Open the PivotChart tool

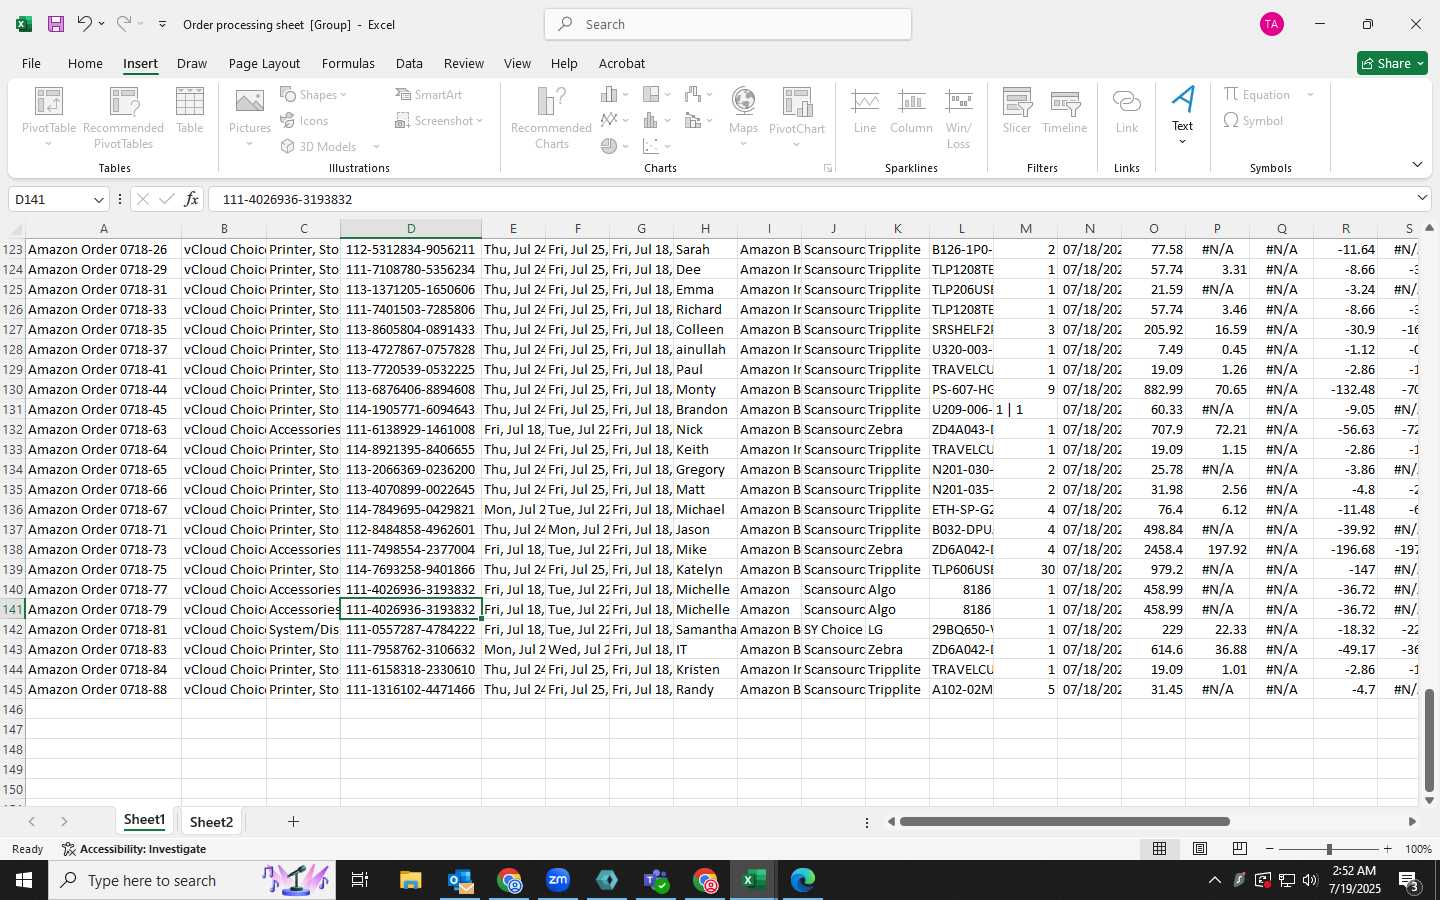797,118
